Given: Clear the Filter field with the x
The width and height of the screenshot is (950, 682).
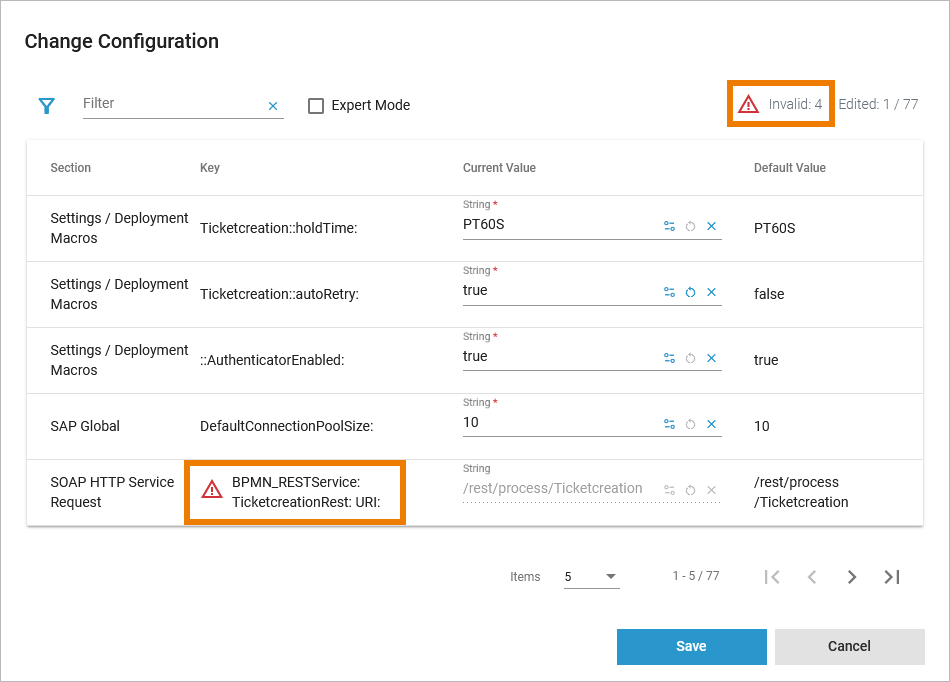Looking at the screenshot, I should click(273, 106).
